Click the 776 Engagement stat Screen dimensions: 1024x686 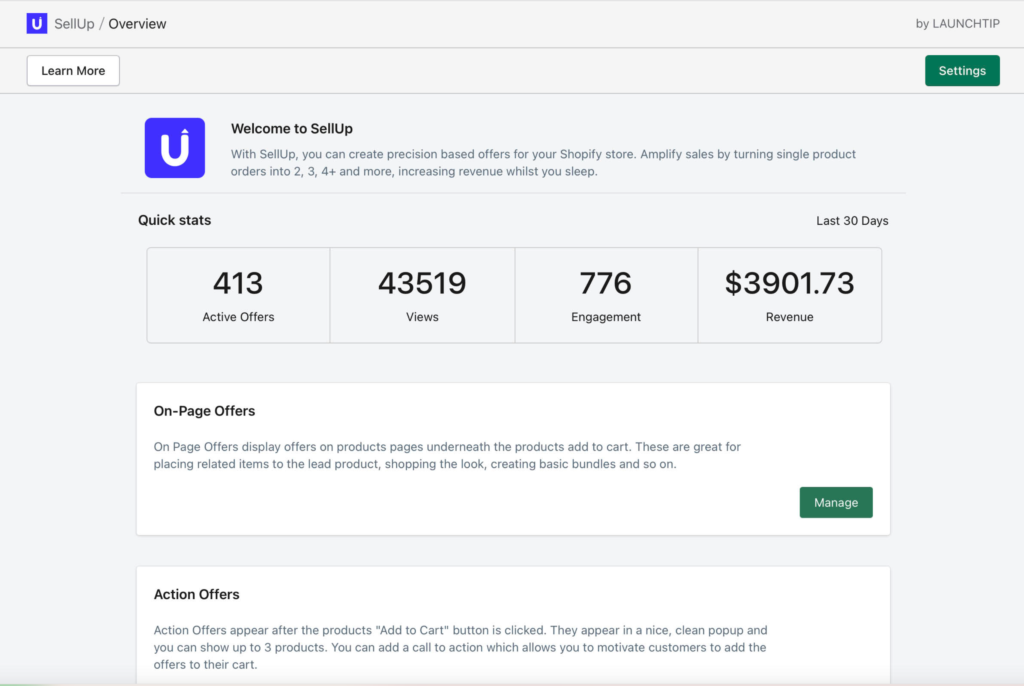click(606, 295)
